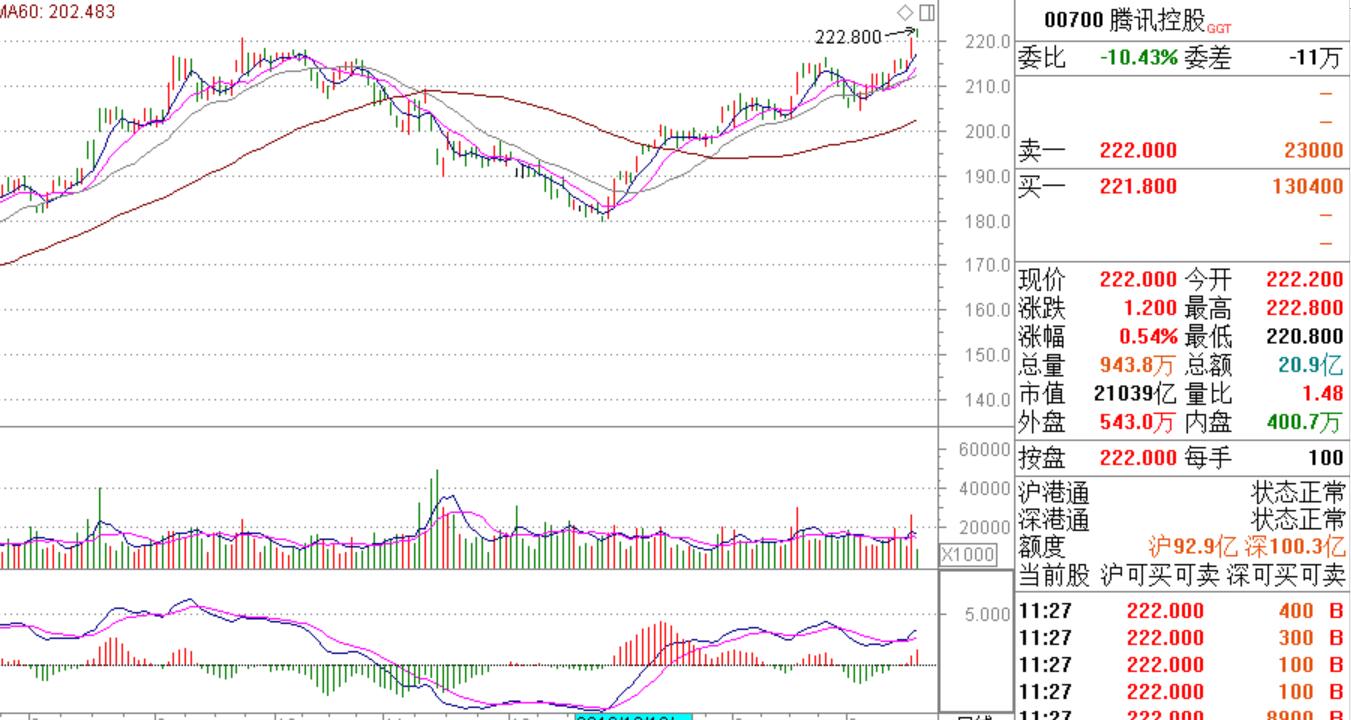Click the X1000 volume unit box
Image resolution: width=1351 pixels, height=720 pixels.
pyautogui.click(x=968, y=555)
